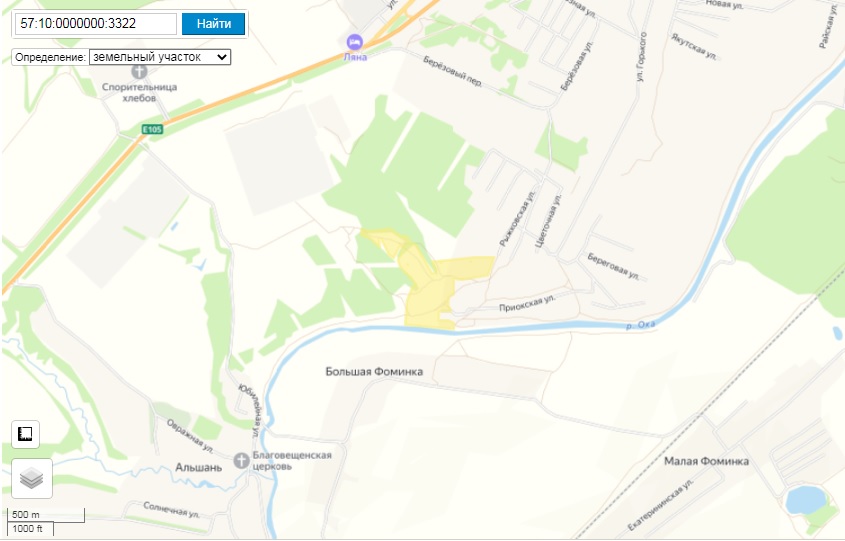845x541 pixels.
Task: Click the Благовещенская церковь cross marker
Action: click(x=241, y=461)
